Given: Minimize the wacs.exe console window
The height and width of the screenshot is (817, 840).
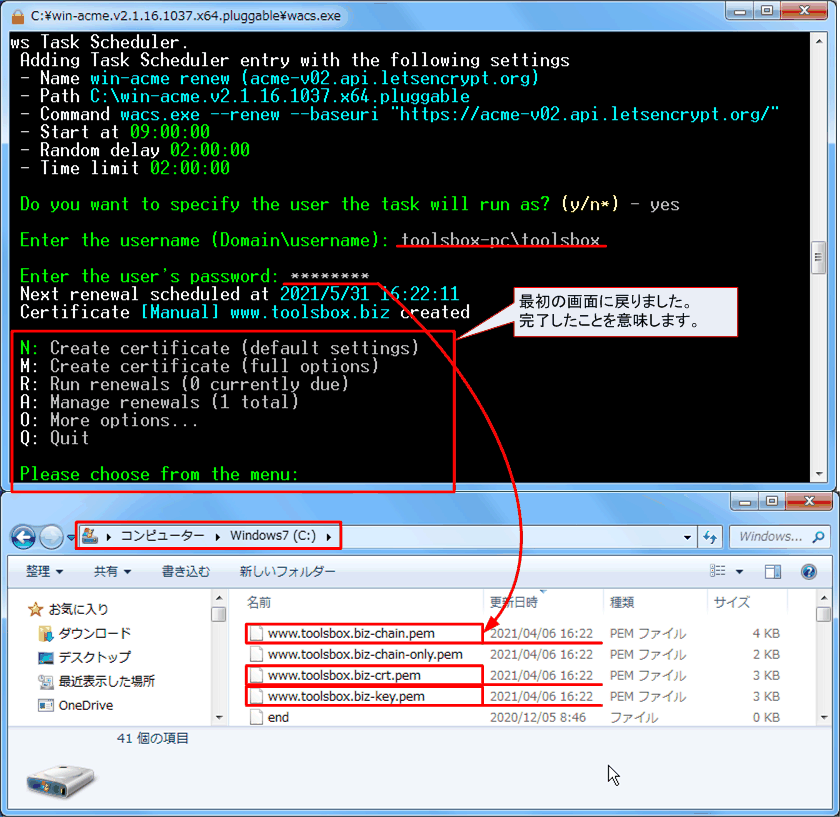Looking at the screenshot, I should click(740, 11).
